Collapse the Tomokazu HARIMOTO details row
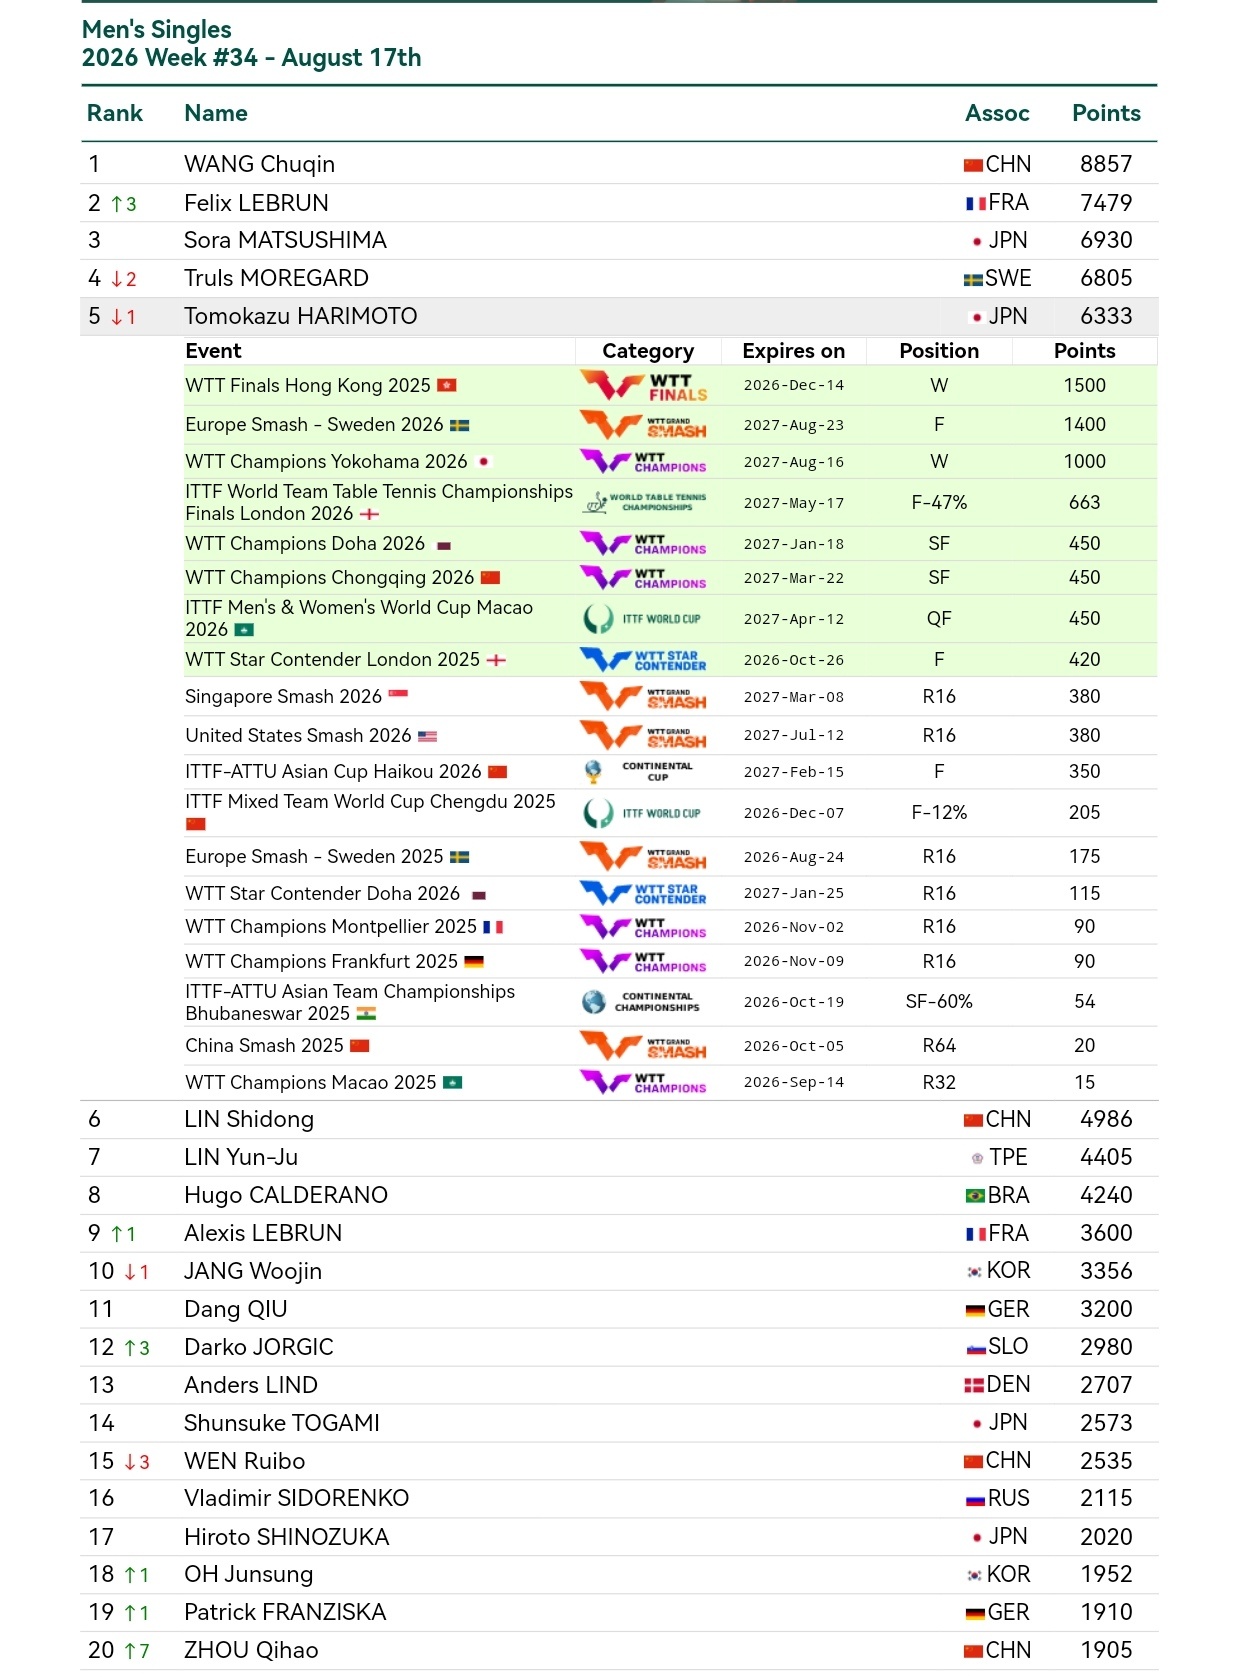 [x=619, y=317]
